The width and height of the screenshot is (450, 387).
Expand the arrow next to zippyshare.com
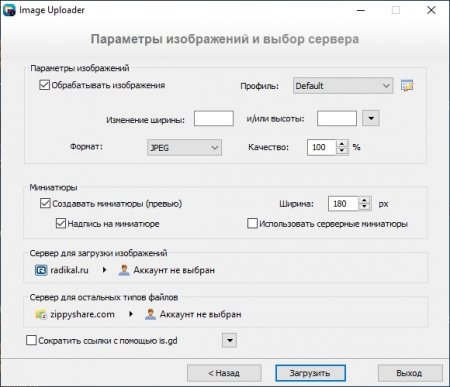coord(131,314)
